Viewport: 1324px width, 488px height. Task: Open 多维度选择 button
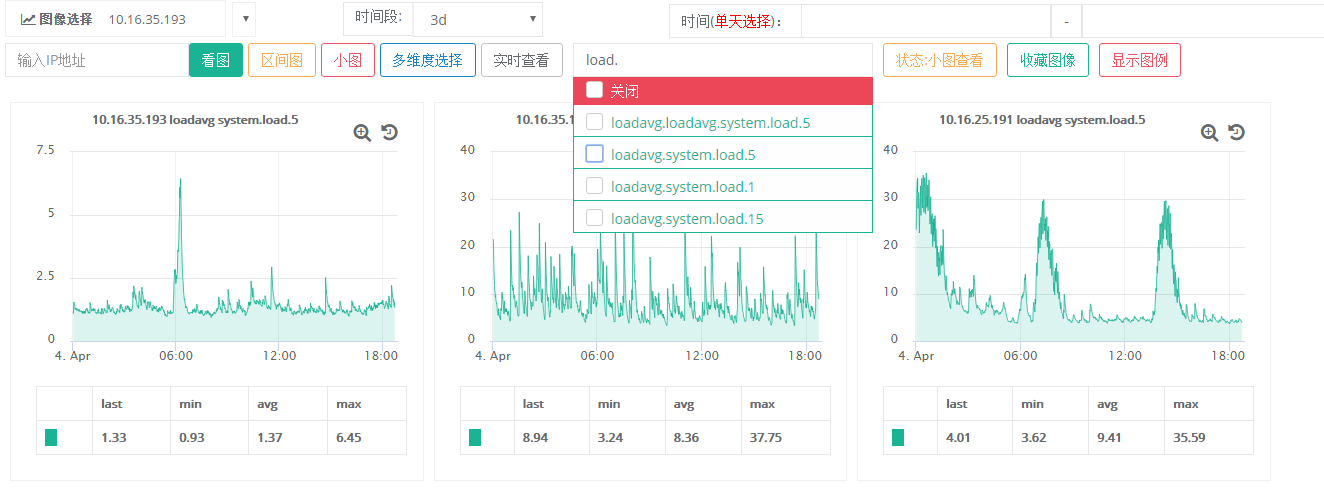[x=428, y=60]
